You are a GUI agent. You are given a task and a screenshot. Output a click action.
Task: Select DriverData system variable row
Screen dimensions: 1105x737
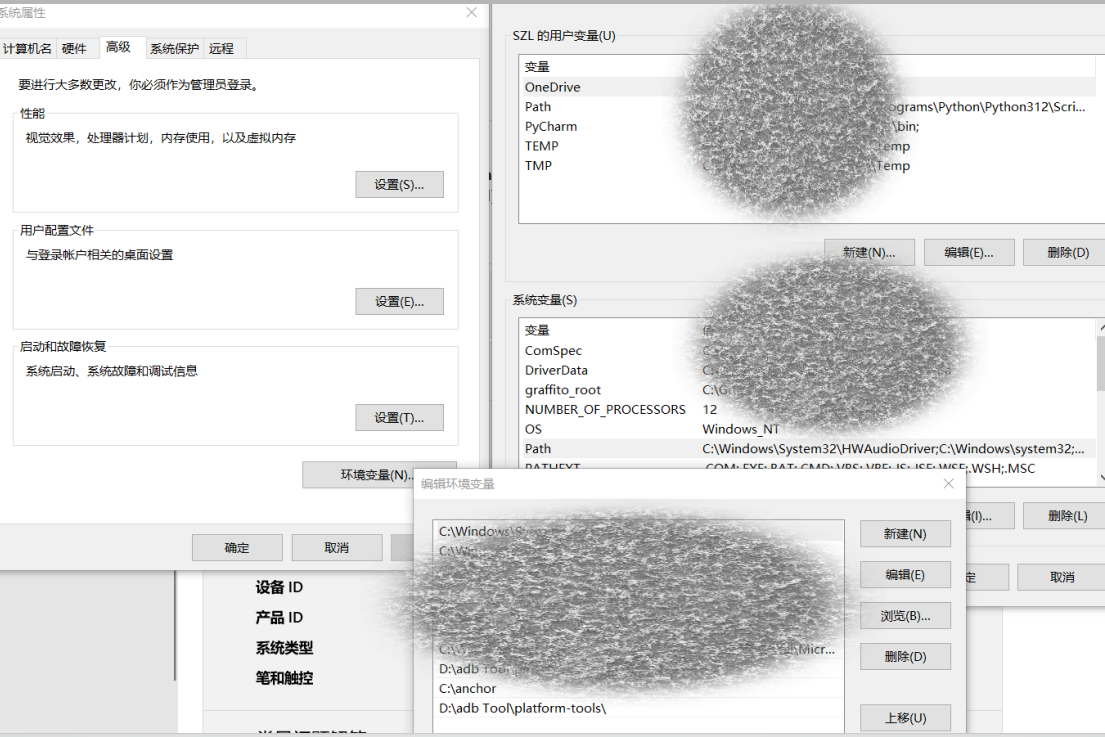[808, 370]
